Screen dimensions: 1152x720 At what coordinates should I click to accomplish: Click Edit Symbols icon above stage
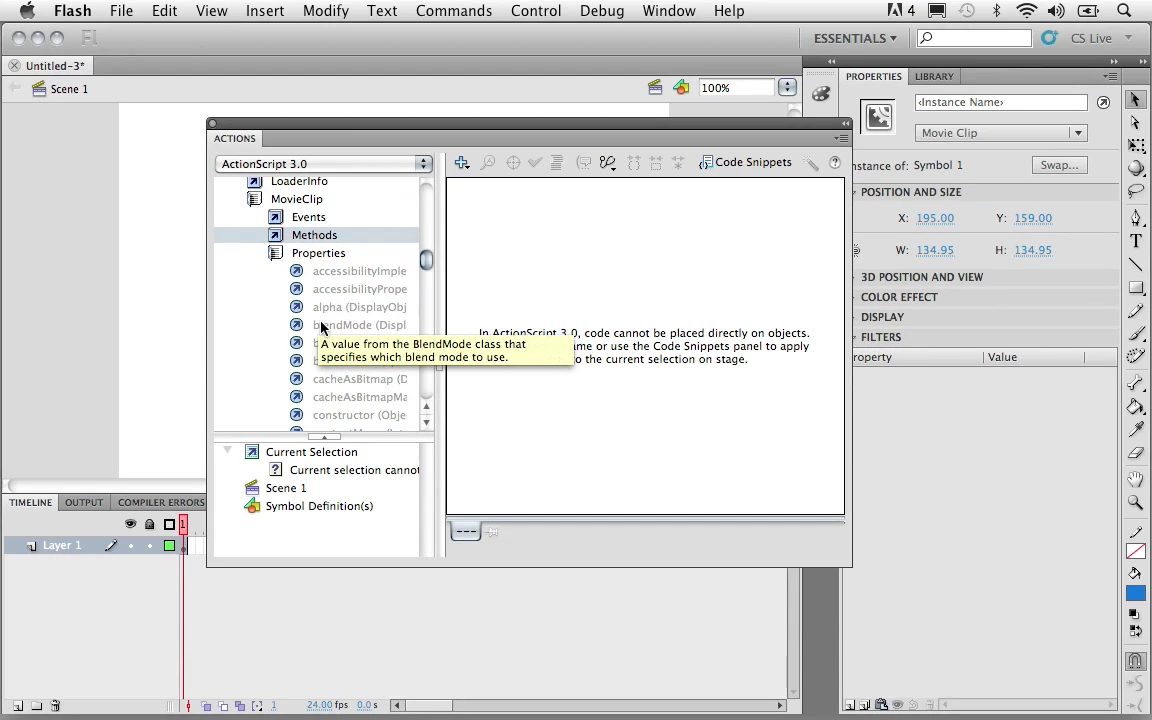(x=681, y=88)
